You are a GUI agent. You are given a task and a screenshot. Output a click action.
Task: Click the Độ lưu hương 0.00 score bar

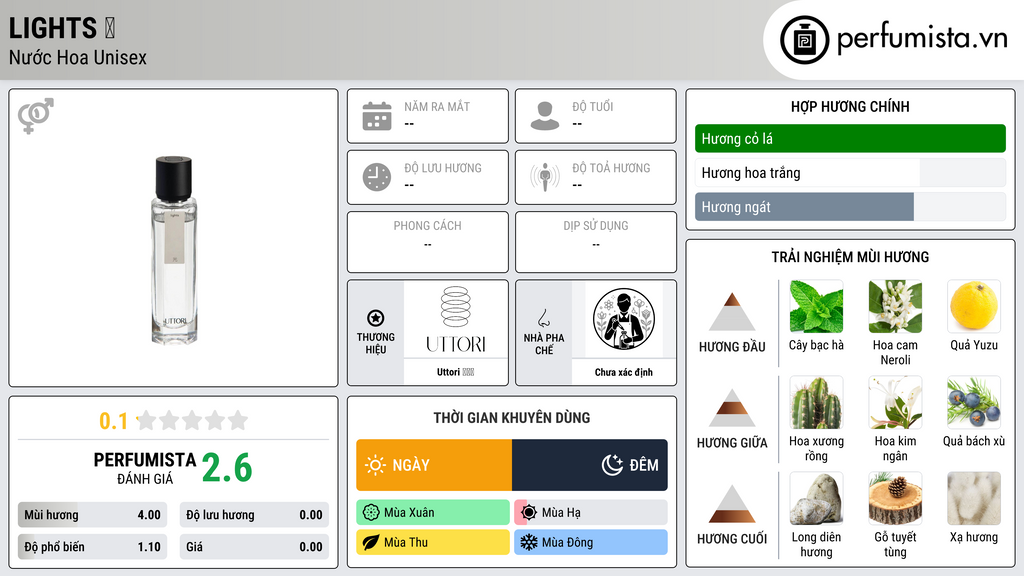pyautogui.click(x=254, y=515)
